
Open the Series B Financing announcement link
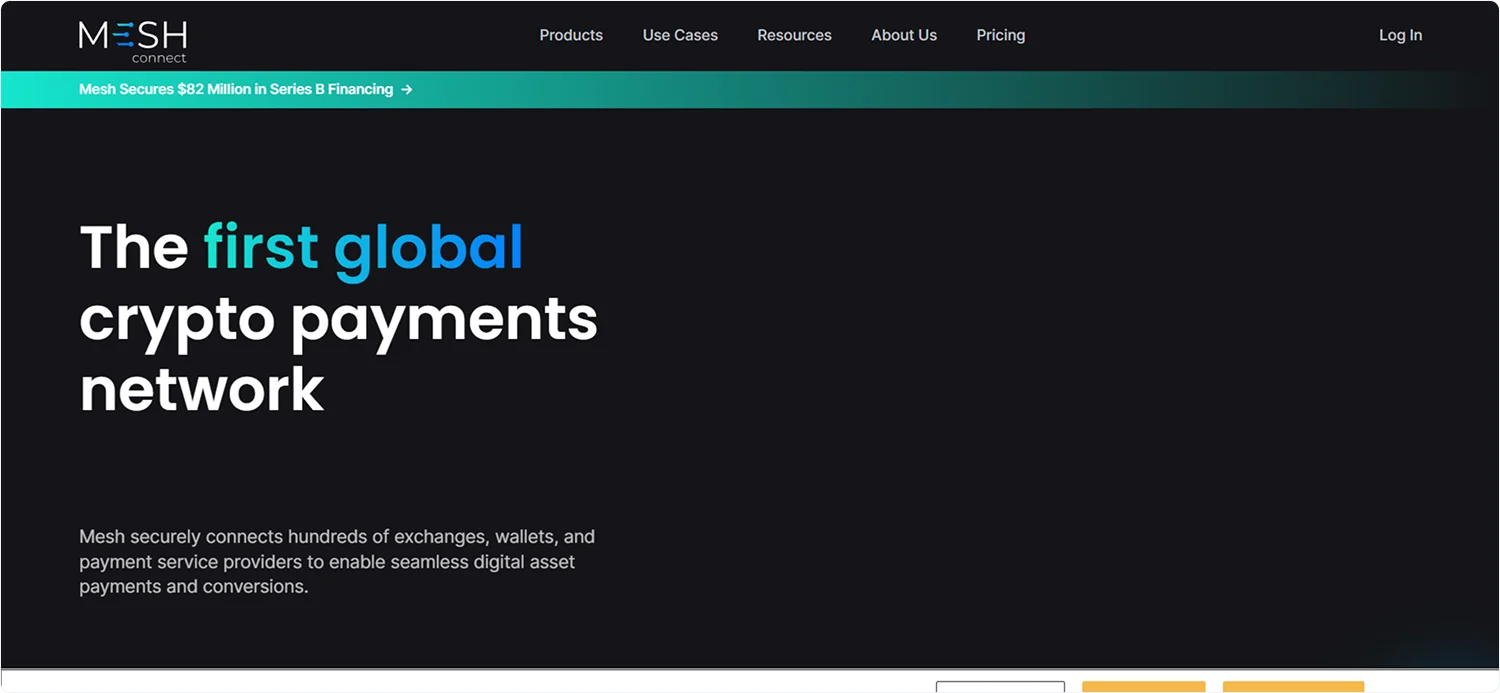pyautogui.click(x=246, y=89)
